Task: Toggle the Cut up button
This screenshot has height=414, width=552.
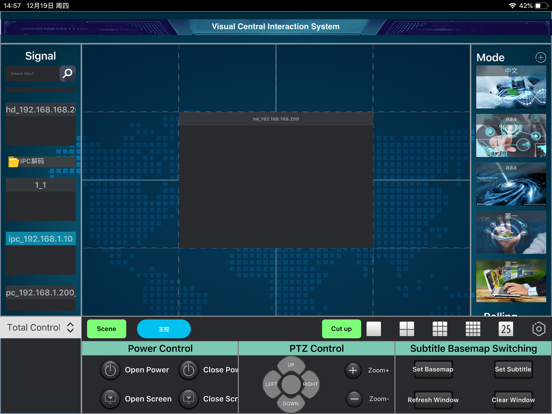Action: coord(341,329)
